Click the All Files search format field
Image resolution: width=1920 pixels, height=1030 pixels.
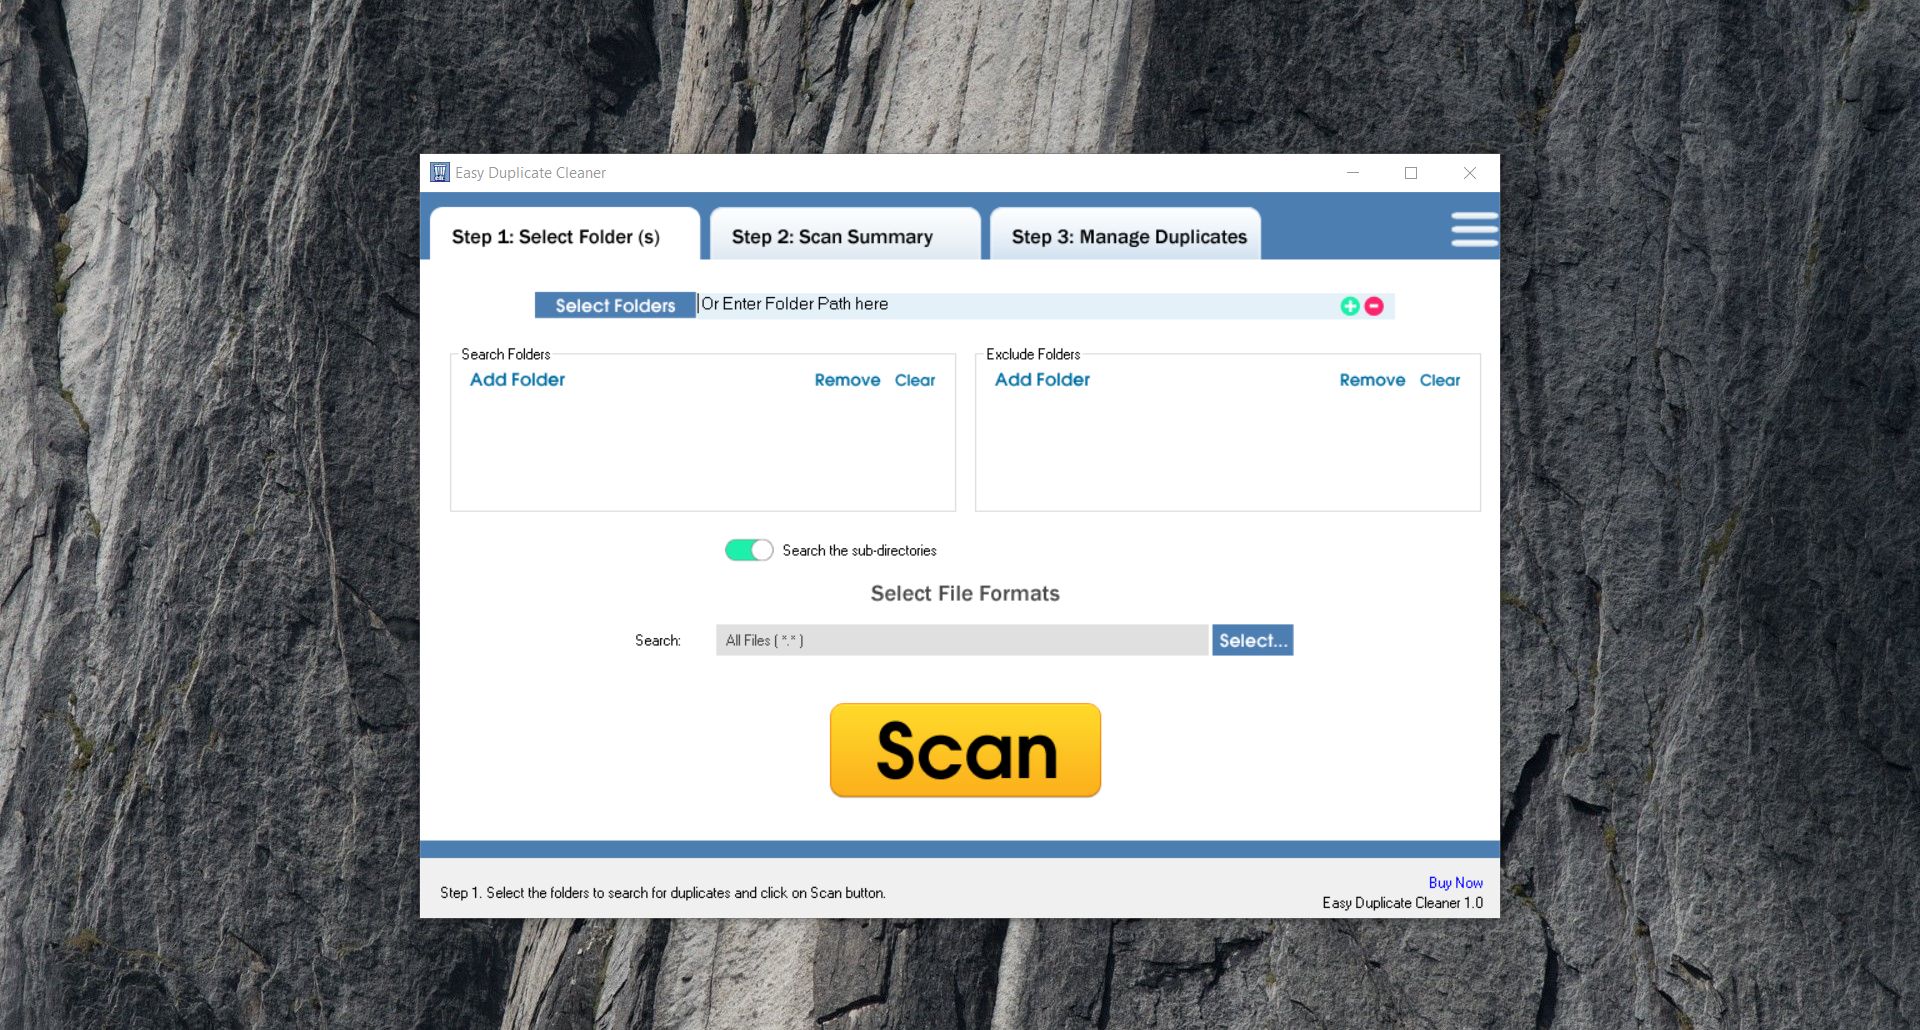point(962,640)
